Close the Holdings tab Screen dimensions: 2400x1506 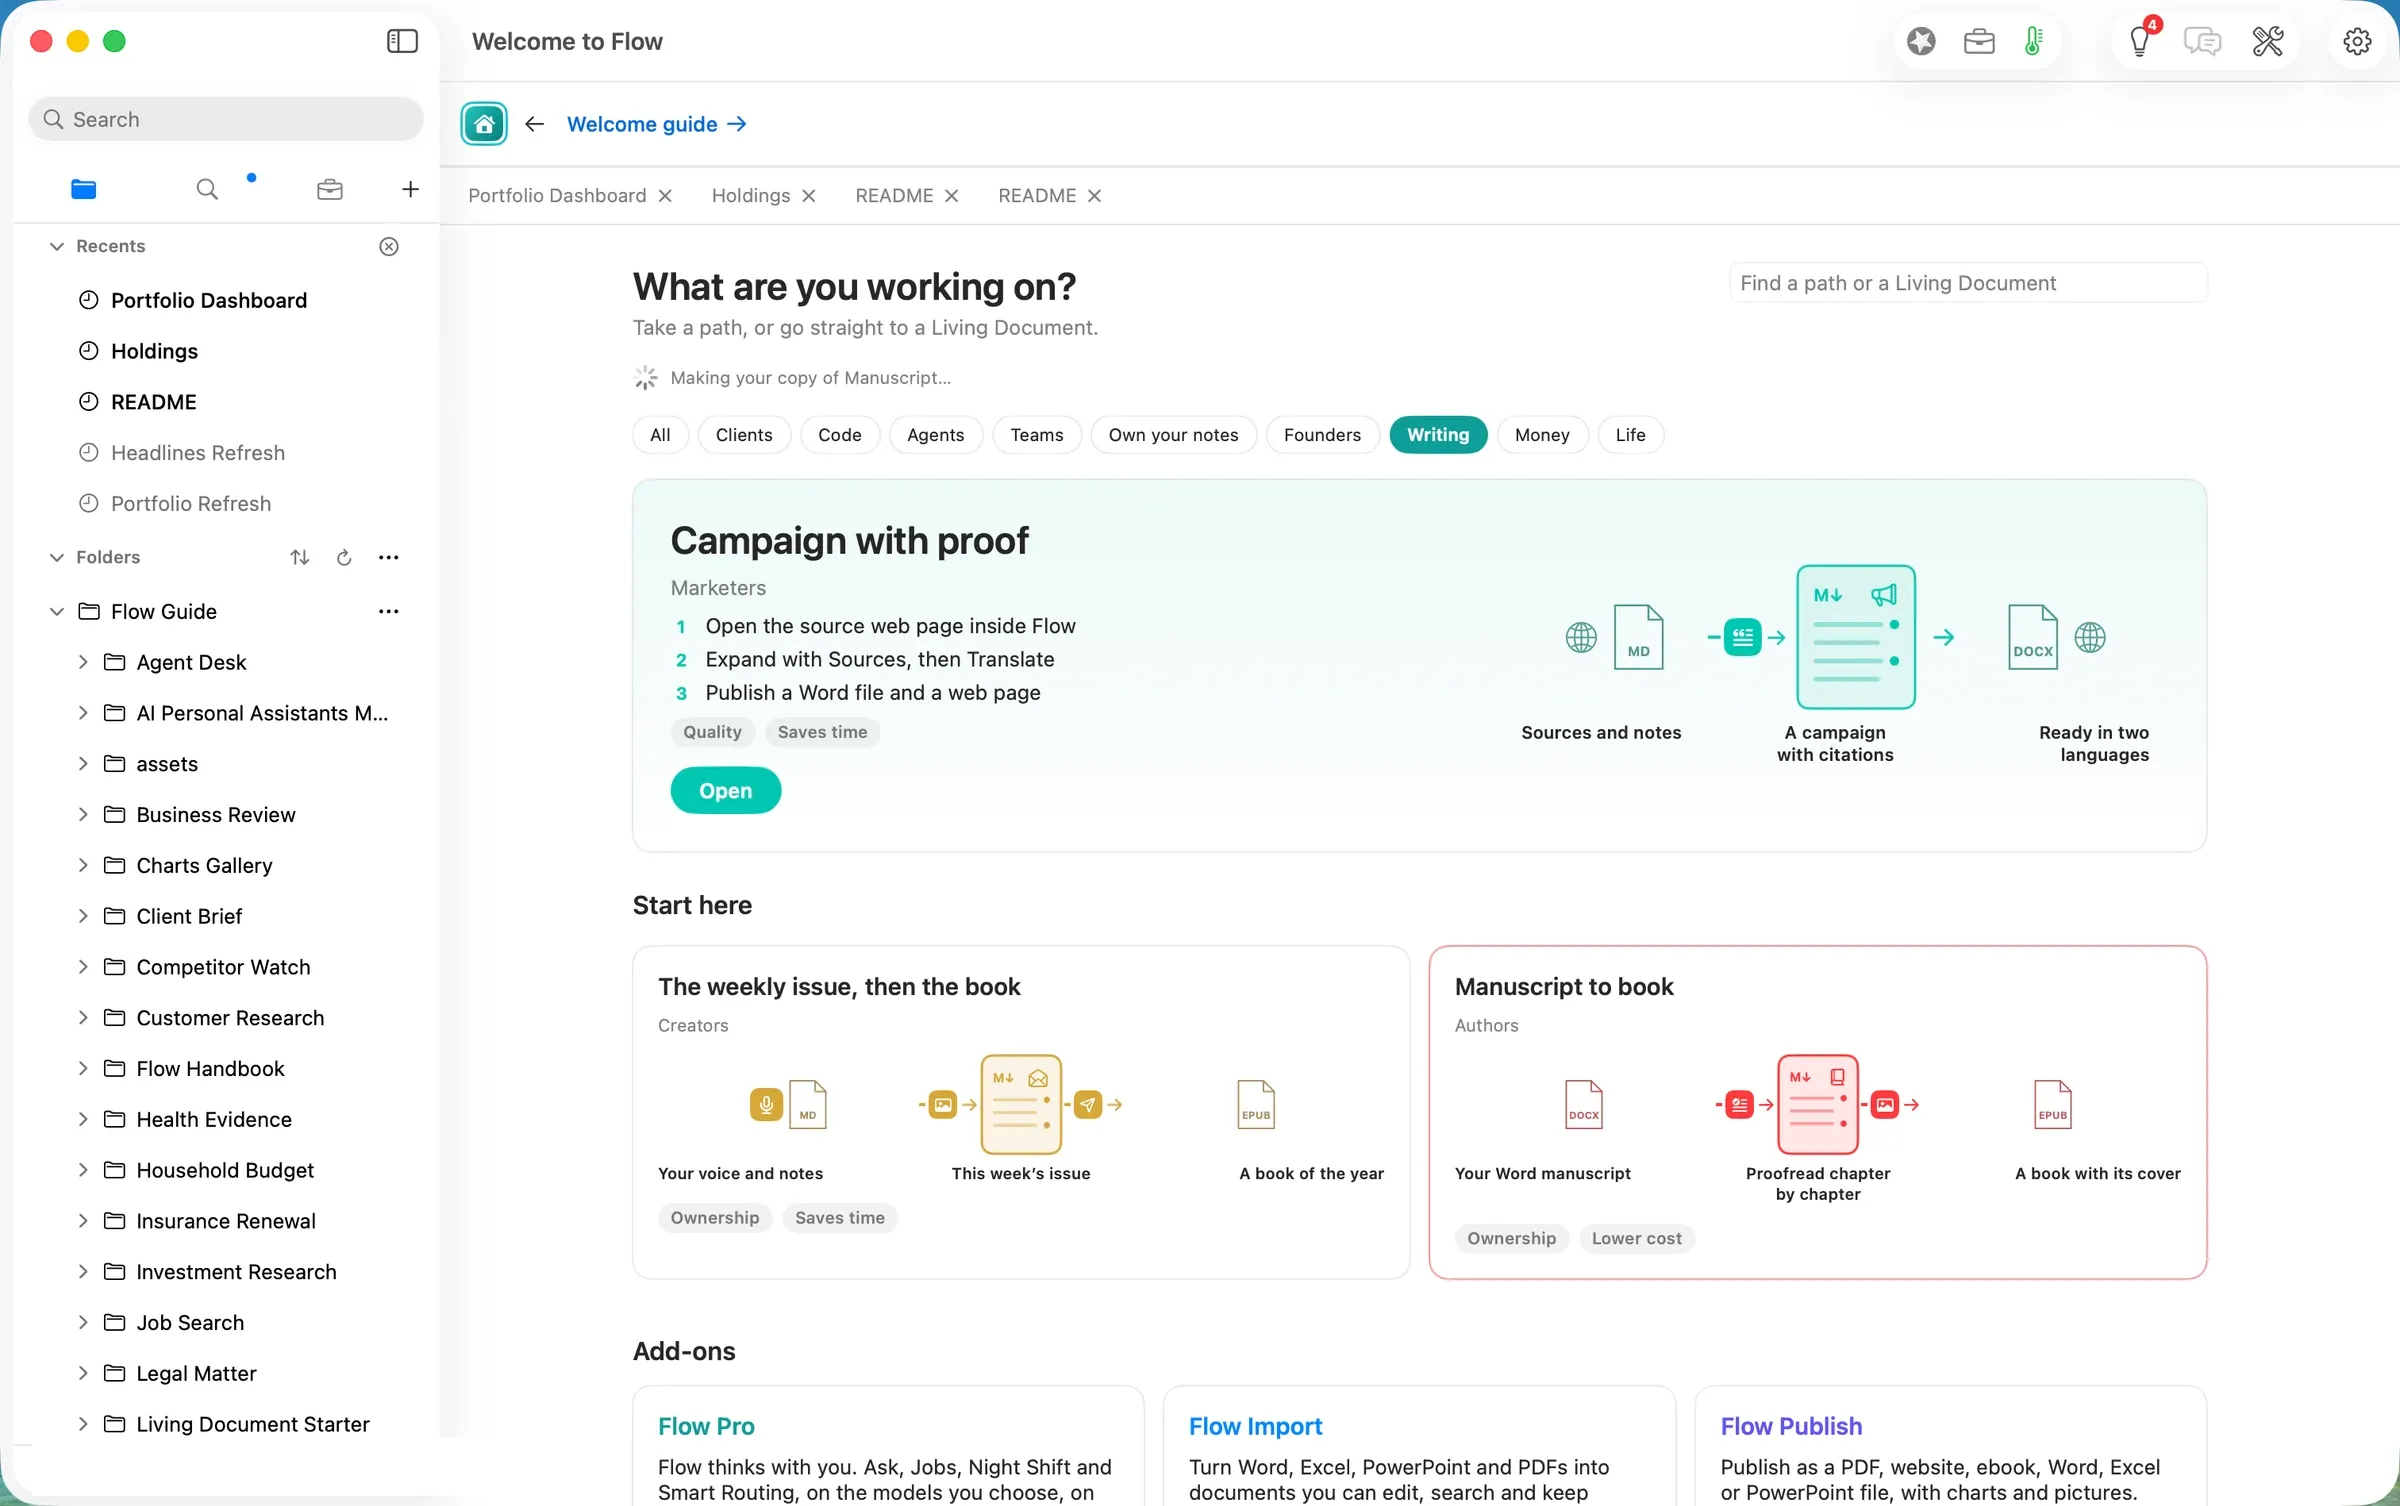(x=809, y=196)
